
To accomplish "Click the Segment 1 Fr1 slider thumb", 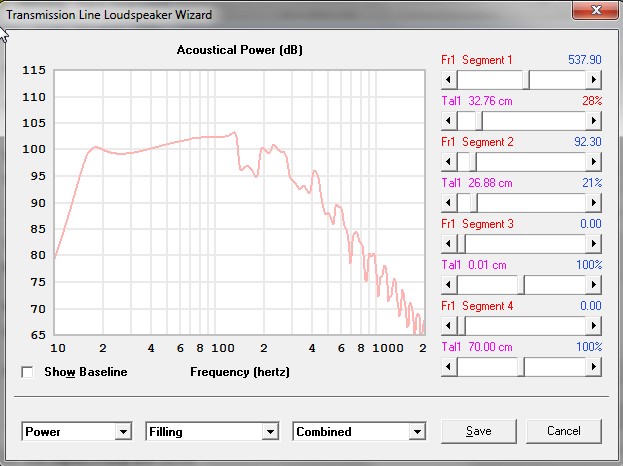I will [526, 79].
